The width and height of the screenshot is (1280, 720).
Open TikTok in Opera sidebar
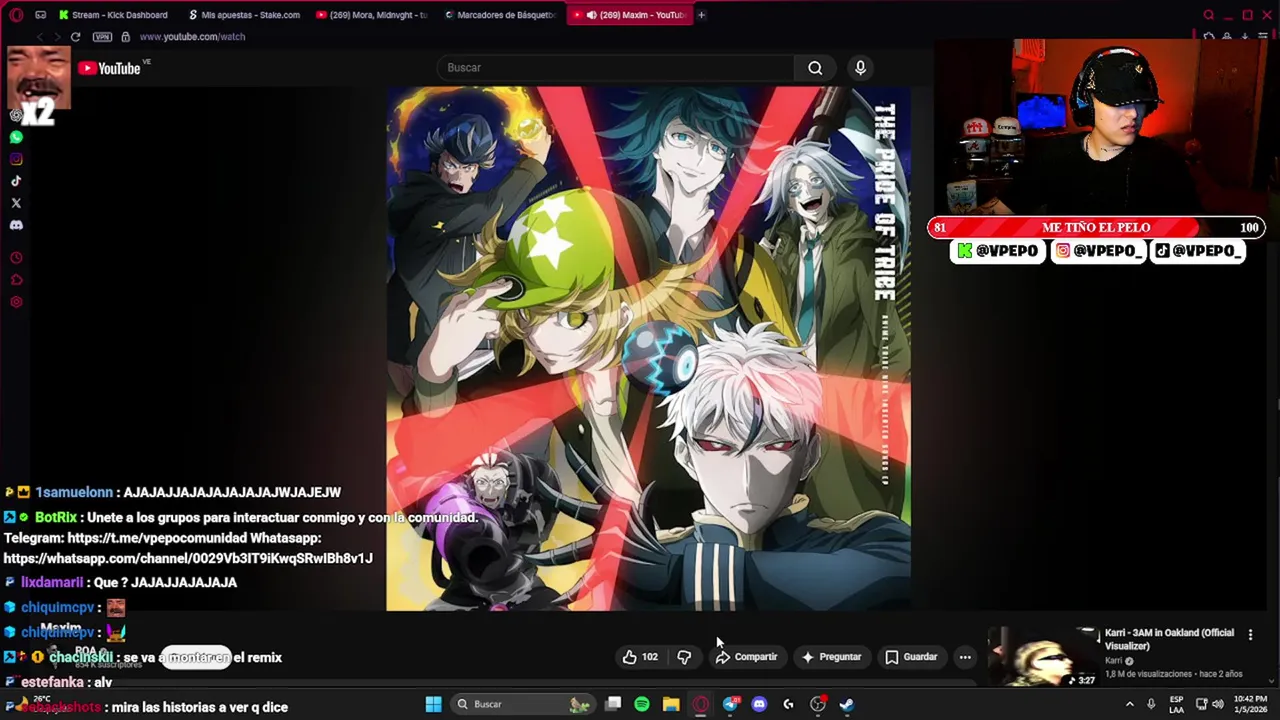pos(16,181)
